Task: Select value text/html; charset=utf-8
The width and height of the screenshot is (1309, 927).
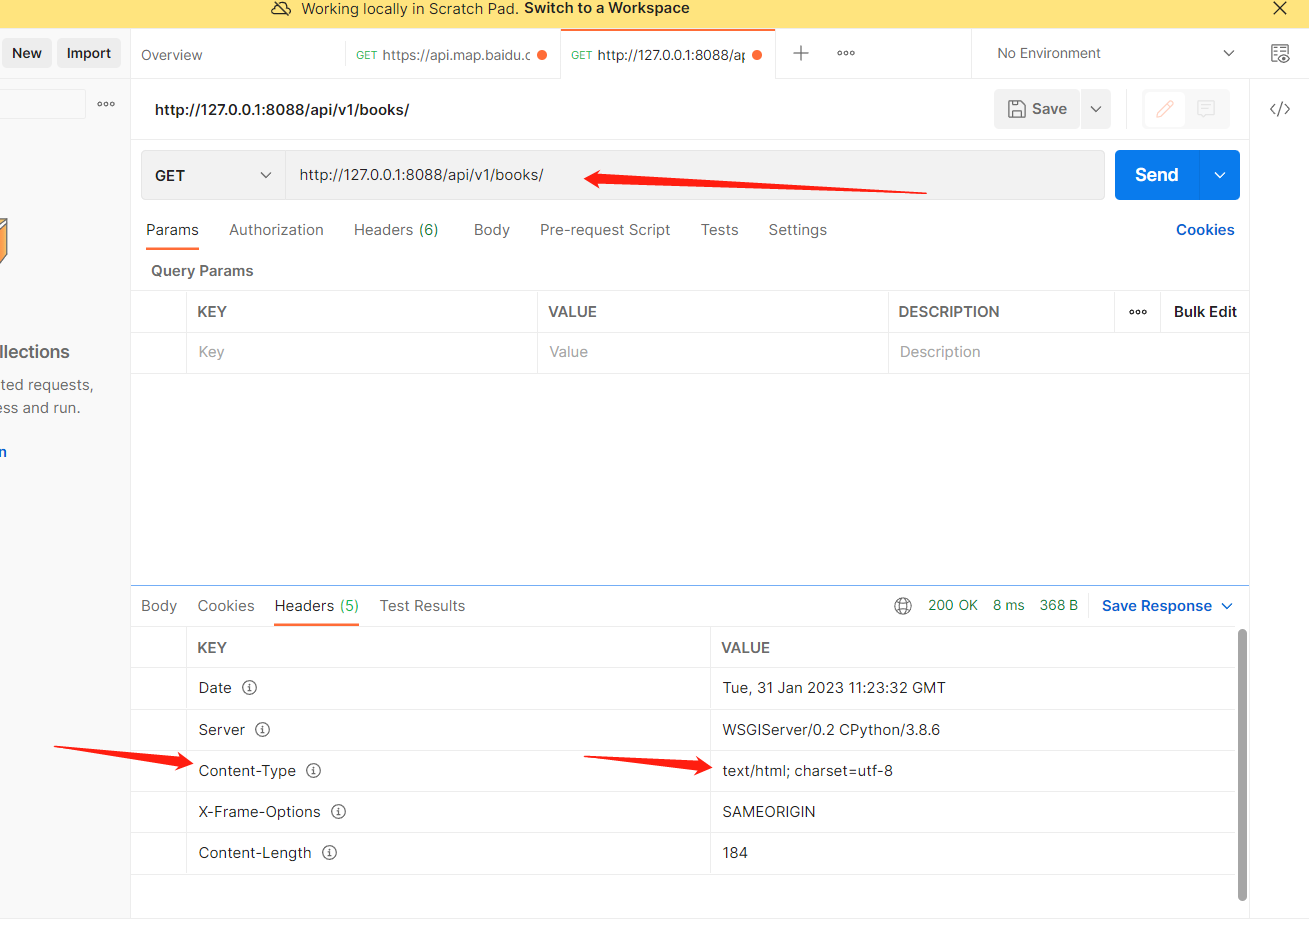Action: point(808,771)
